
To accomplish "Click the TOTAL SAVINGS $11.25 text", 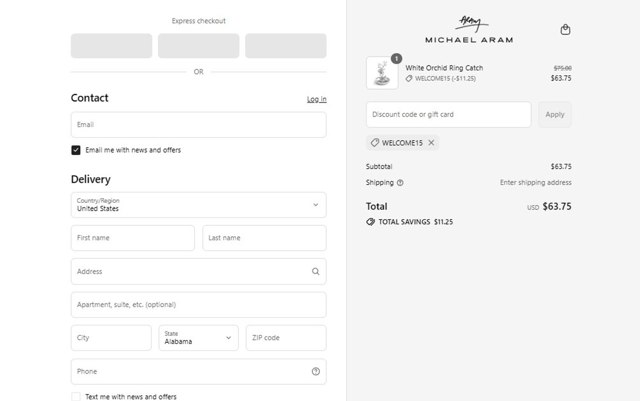I will click(x=416, y=222).
